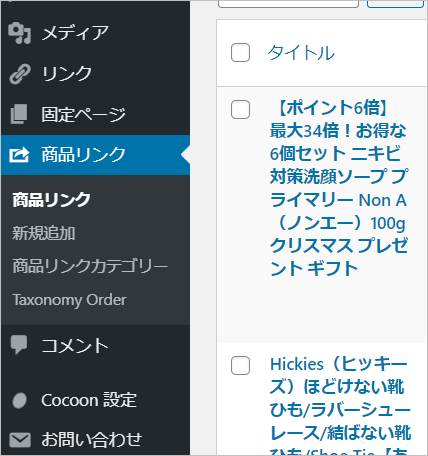
Task: Open the メディア menu label
Action: [x=75, y=33]
